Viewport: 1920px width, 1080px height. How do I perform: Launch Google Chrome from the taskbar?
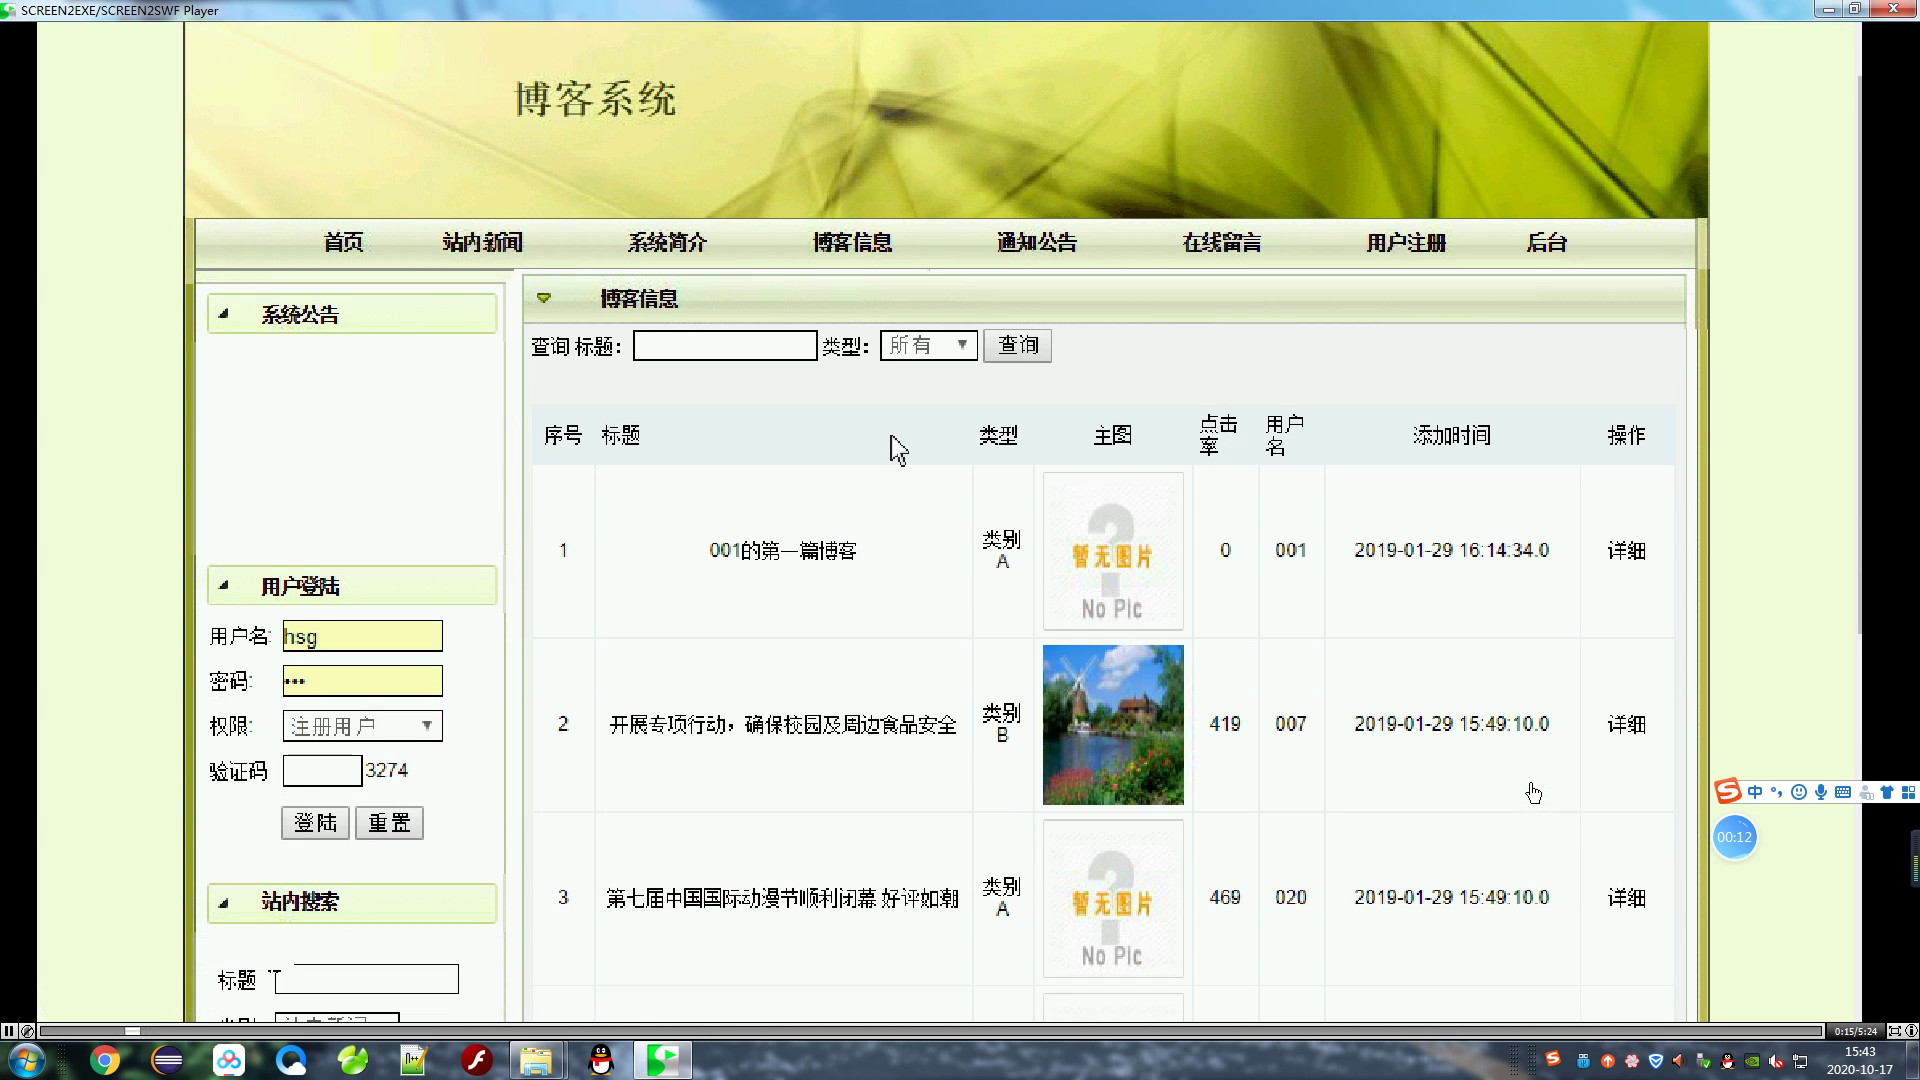pos(105,1060)
